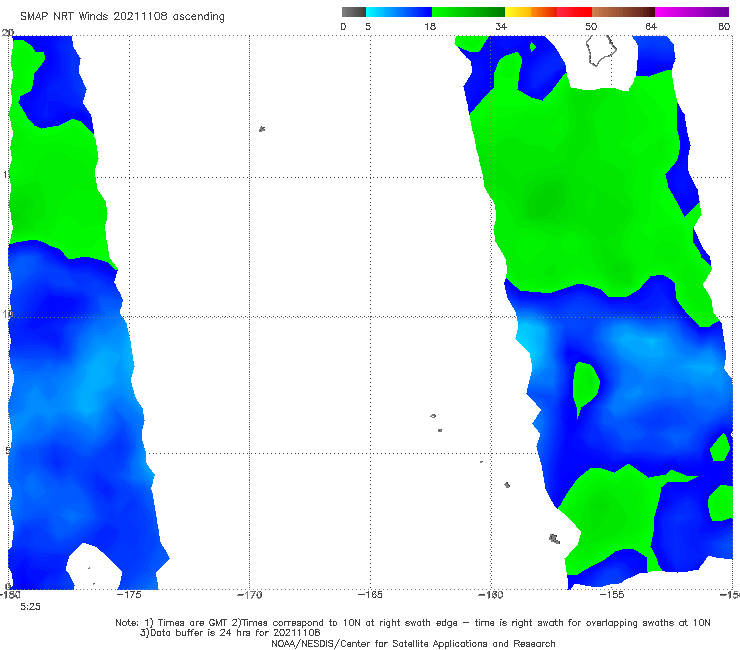Pick the yellow-orange segment of the colorbar
The width and height of the screenshot is (740, 650).
pyautogui.click(x=531, y=12)
